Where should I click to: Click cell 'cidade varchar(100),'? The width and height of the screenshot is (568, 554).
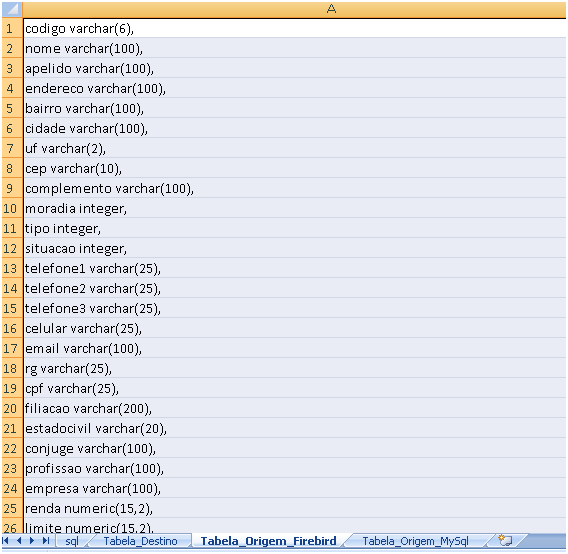pos(295,128)
